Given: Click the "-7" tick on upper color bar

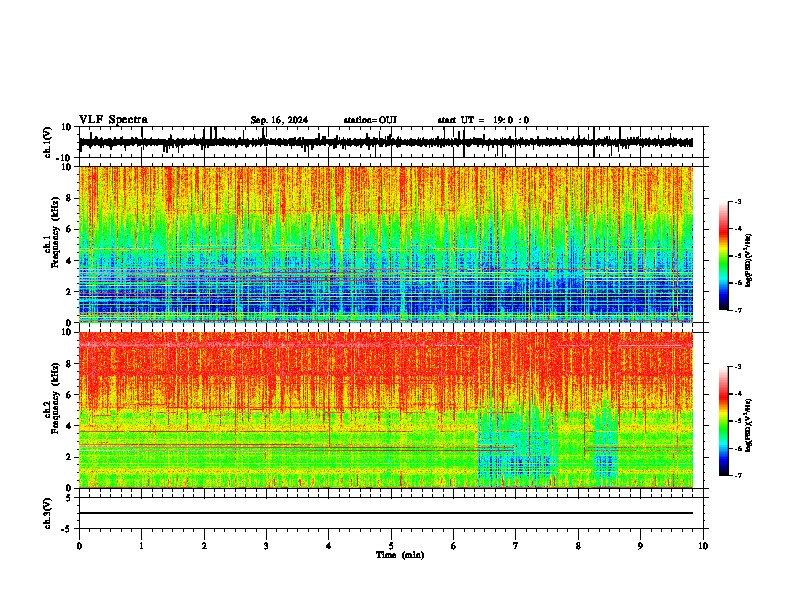Looking at the screenshot, I should click(737, 310).
